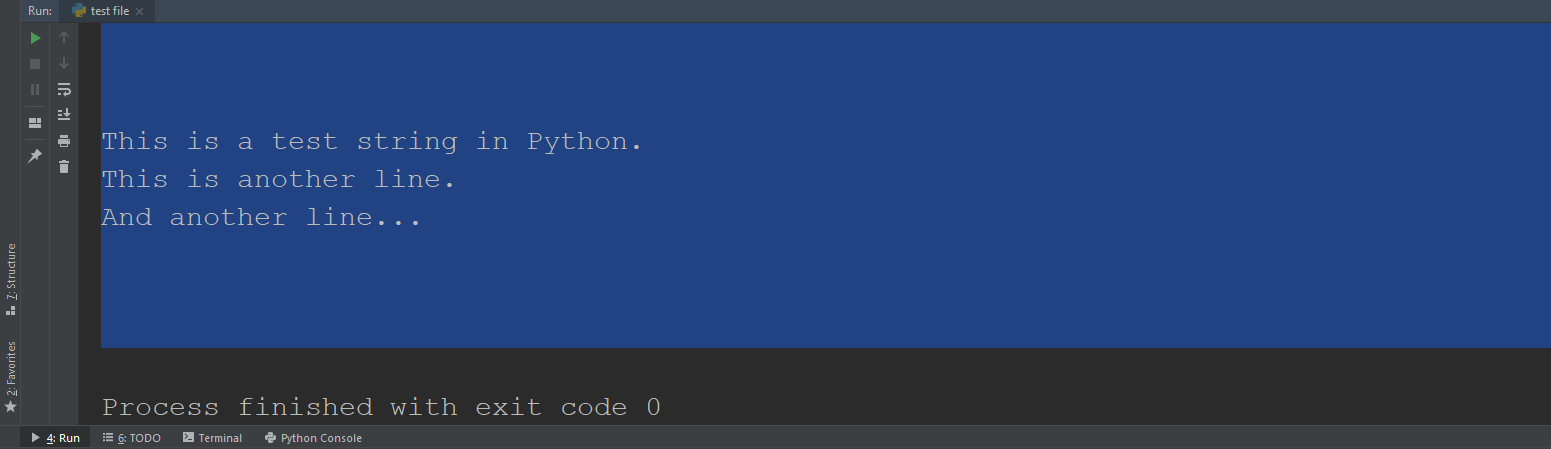This screenshot has width=1551, height=449.
Task: Close the test file run tab
Action: click(x=139, y=12)
